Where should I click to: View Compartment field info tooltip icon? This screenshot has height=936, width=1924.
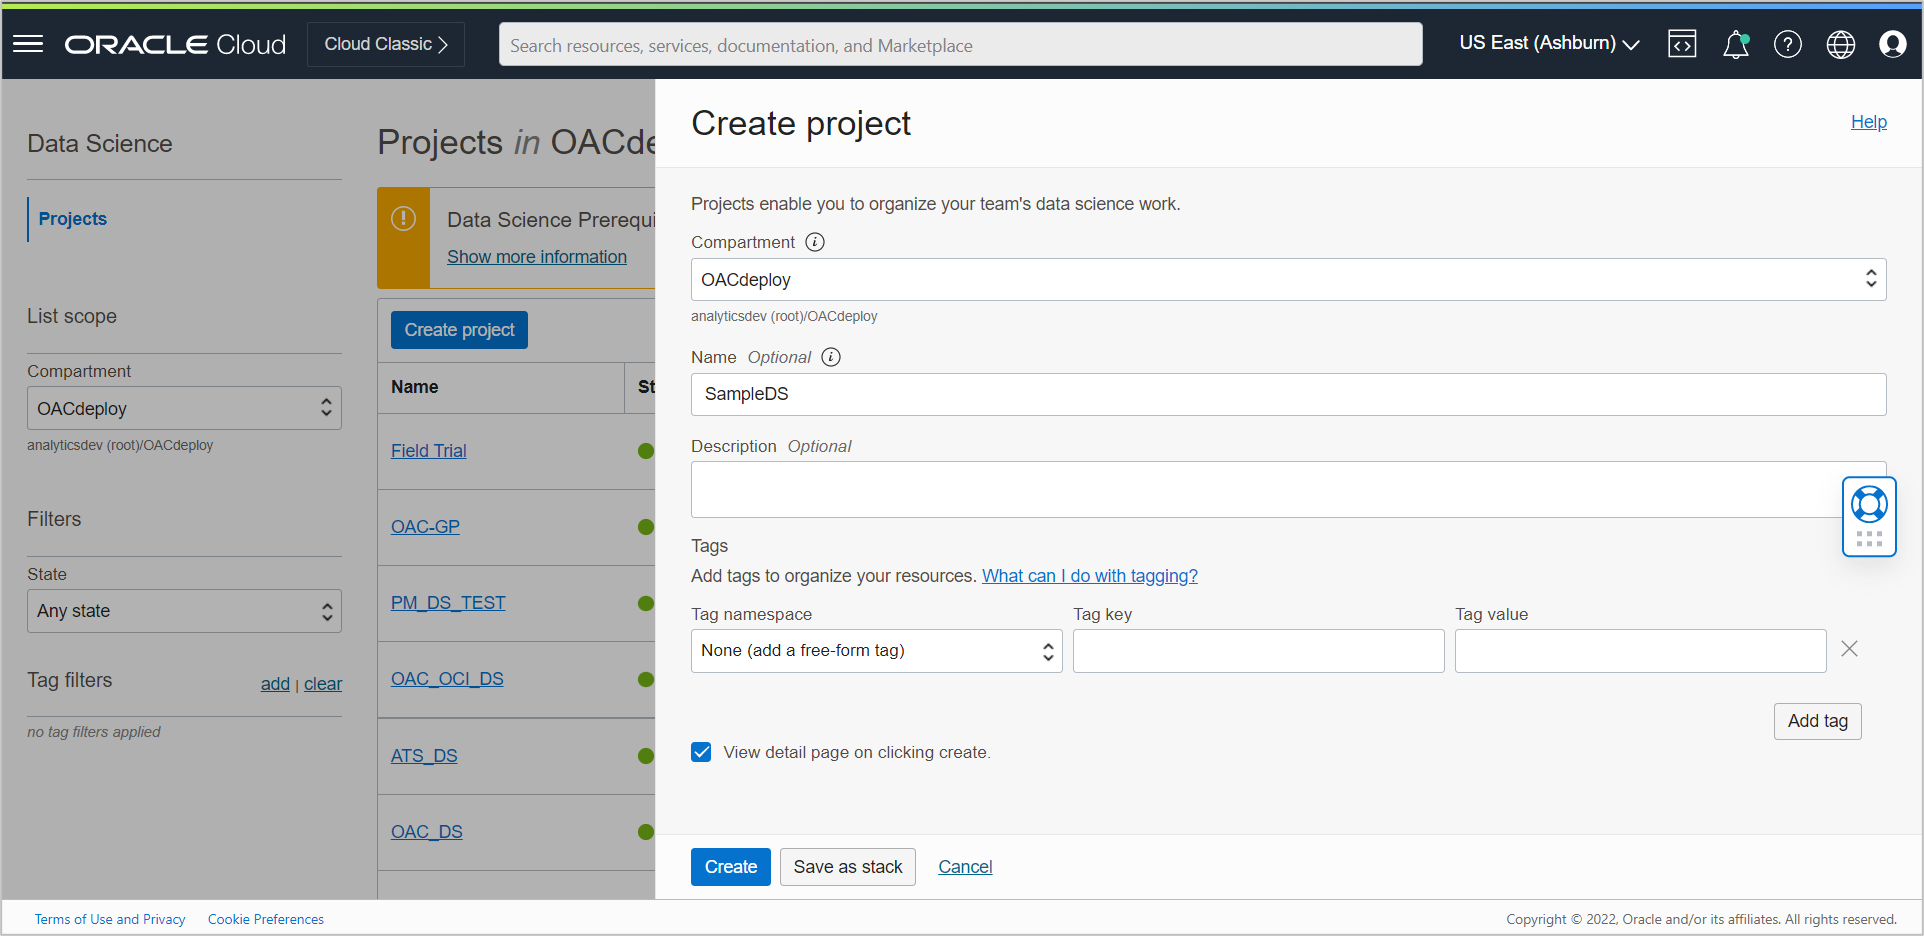click(x=815, y=242)
